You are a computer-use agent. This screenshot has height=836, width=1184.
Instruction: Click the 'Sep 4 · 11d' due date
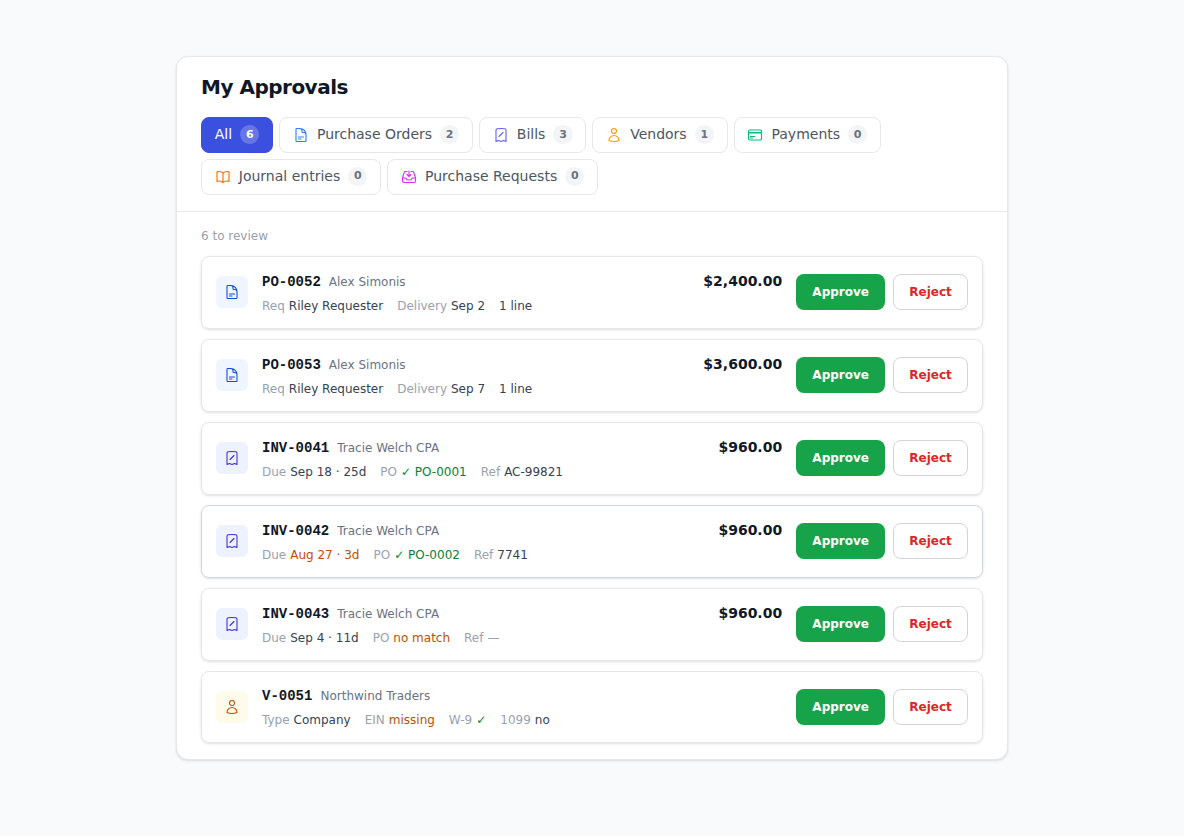(x=324, y=638)
